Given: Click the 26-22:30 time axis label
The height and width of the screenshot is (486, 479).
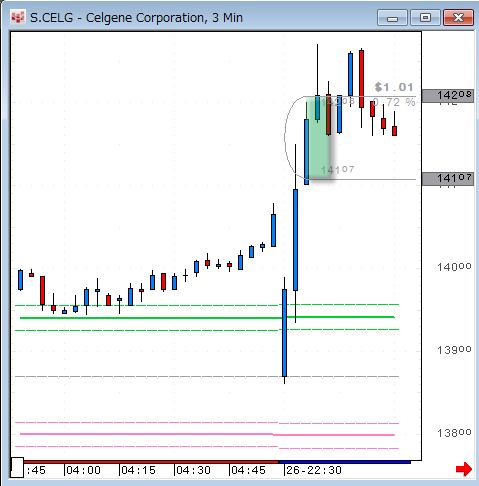Looking at the screenshot, I should [x=314, y=470].
